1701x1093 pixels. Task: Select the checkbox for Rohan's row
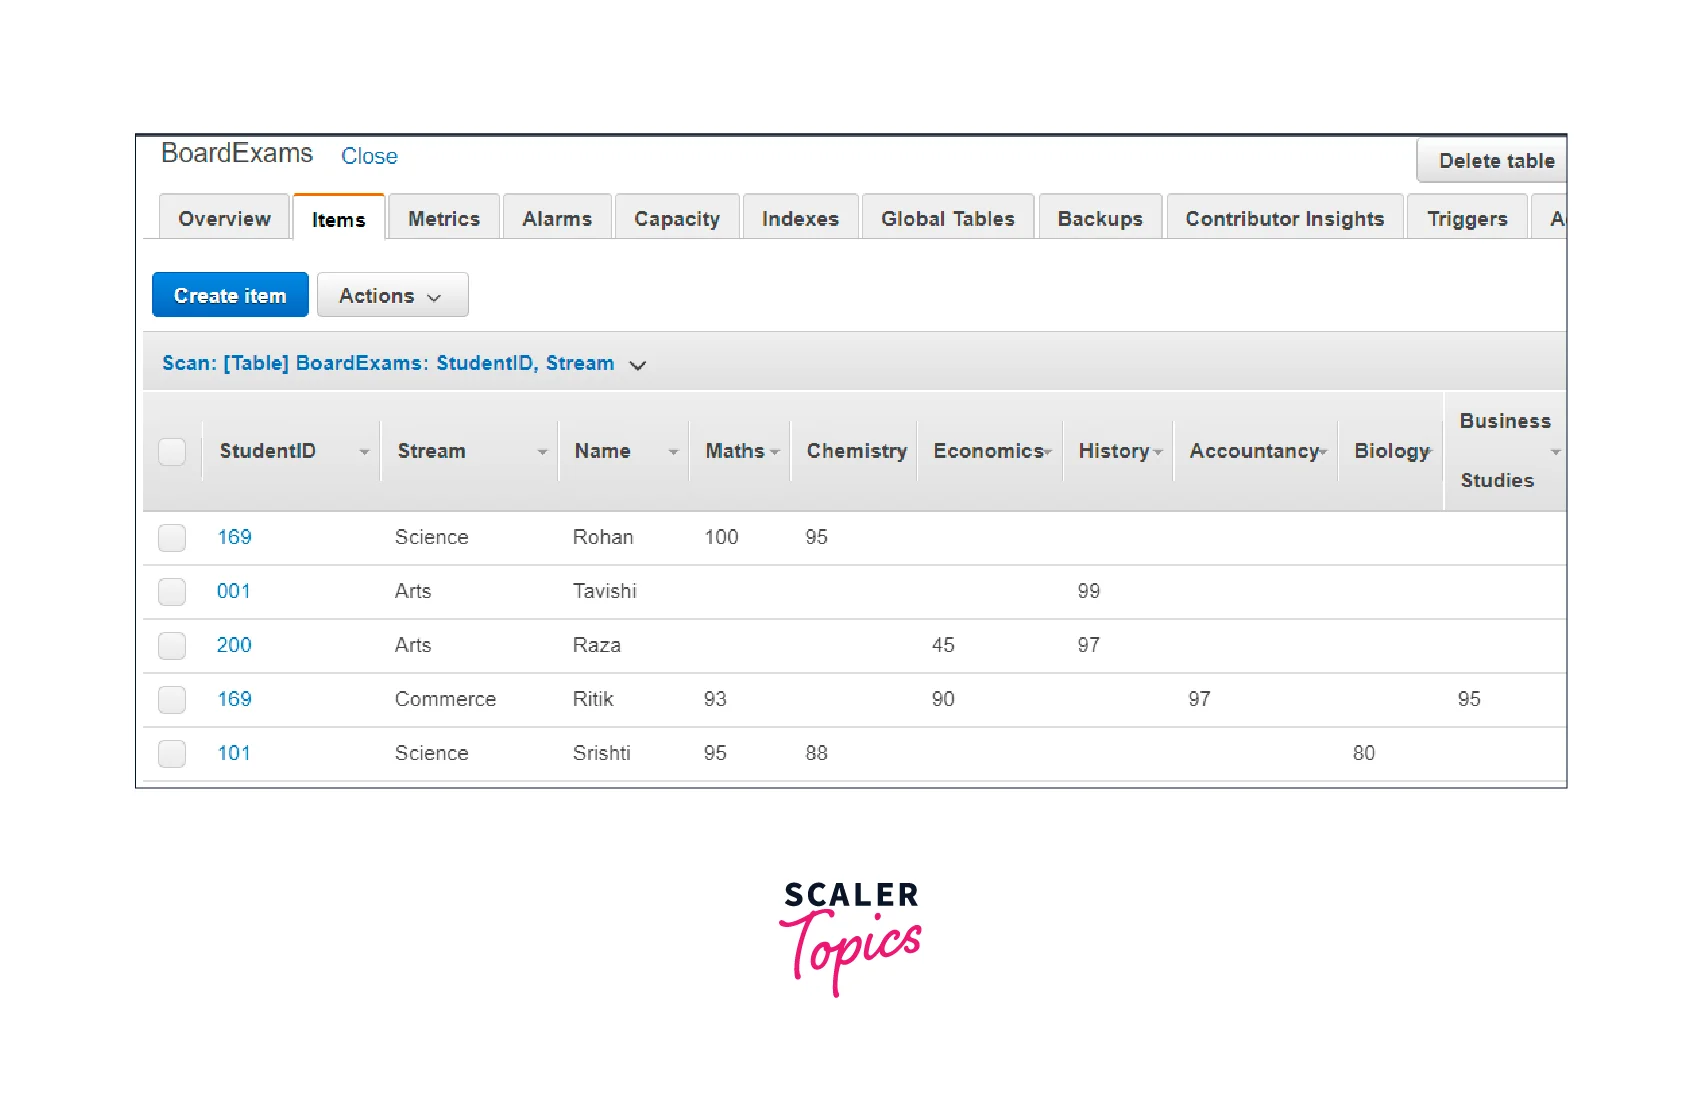click(x=172, y=538)
